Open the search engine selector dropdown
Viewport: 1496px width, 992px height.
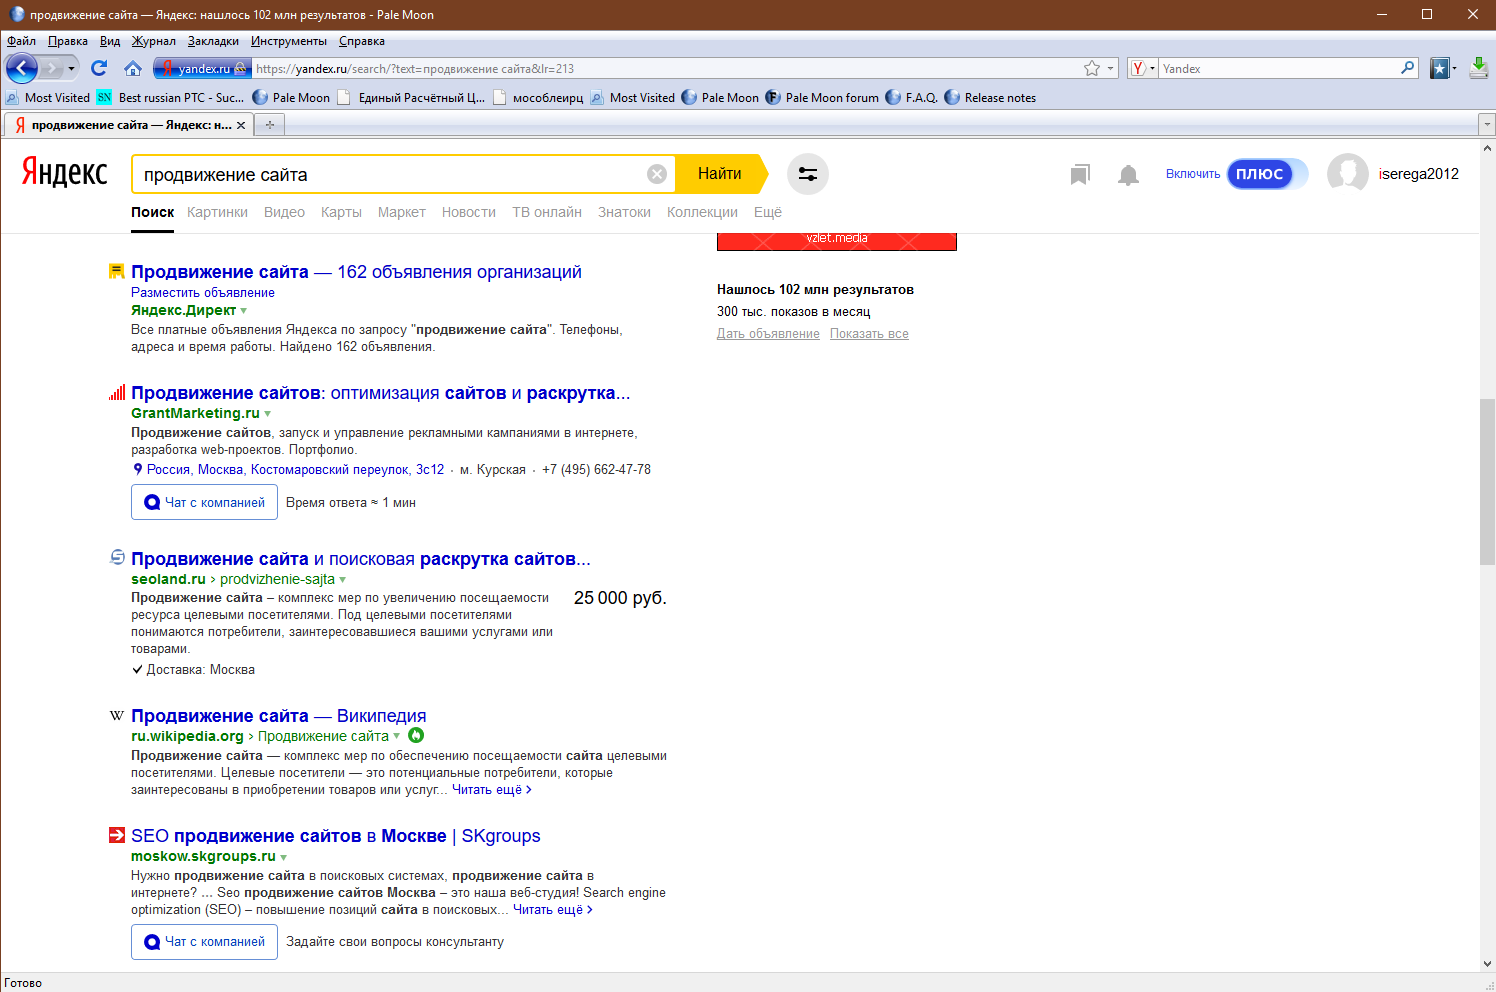point(1142,68)
